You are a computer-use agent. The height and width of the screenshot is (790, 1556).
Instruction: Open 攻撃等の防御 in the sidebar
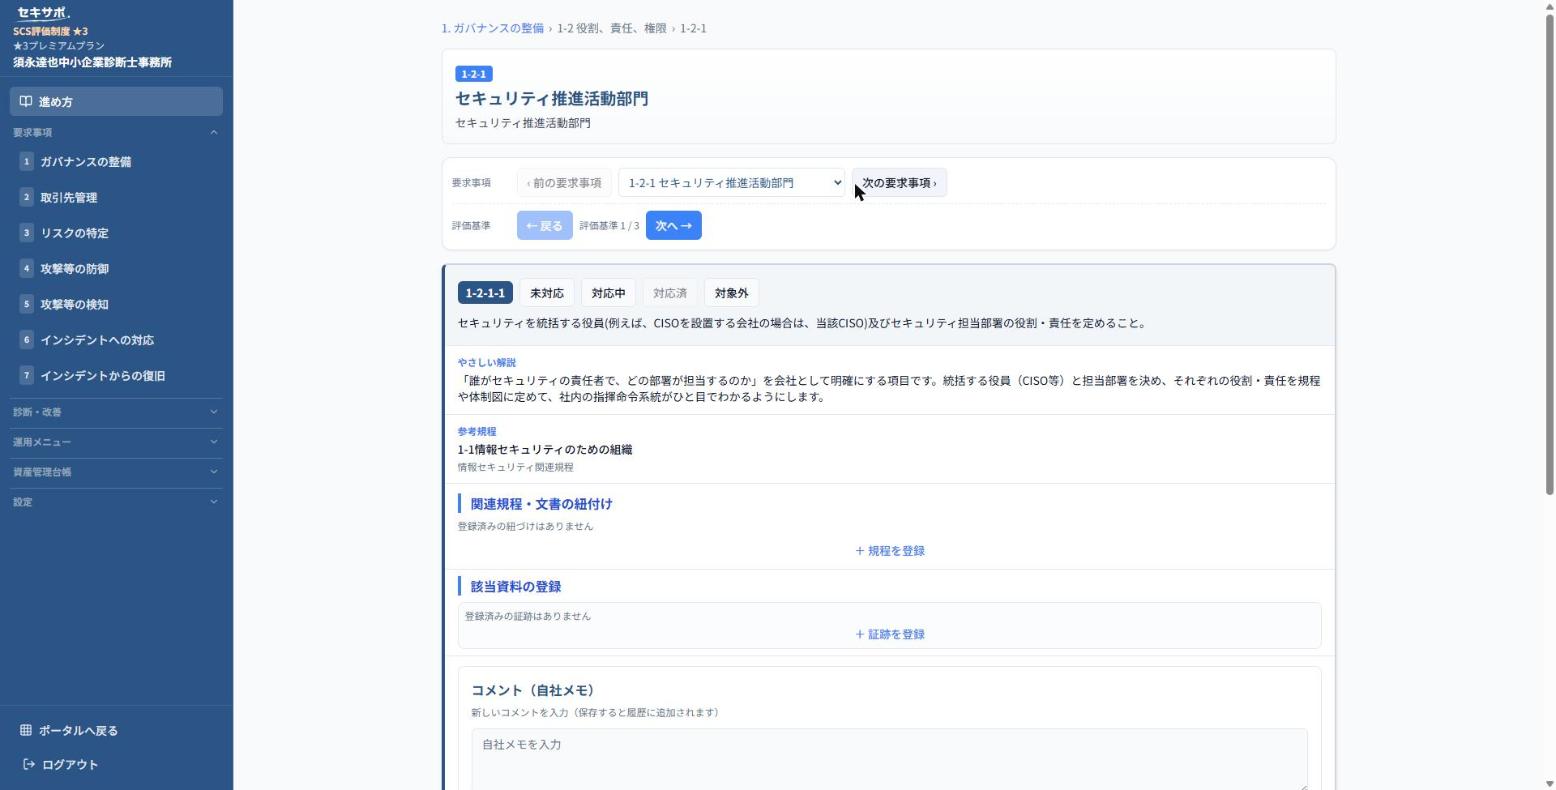116,268
